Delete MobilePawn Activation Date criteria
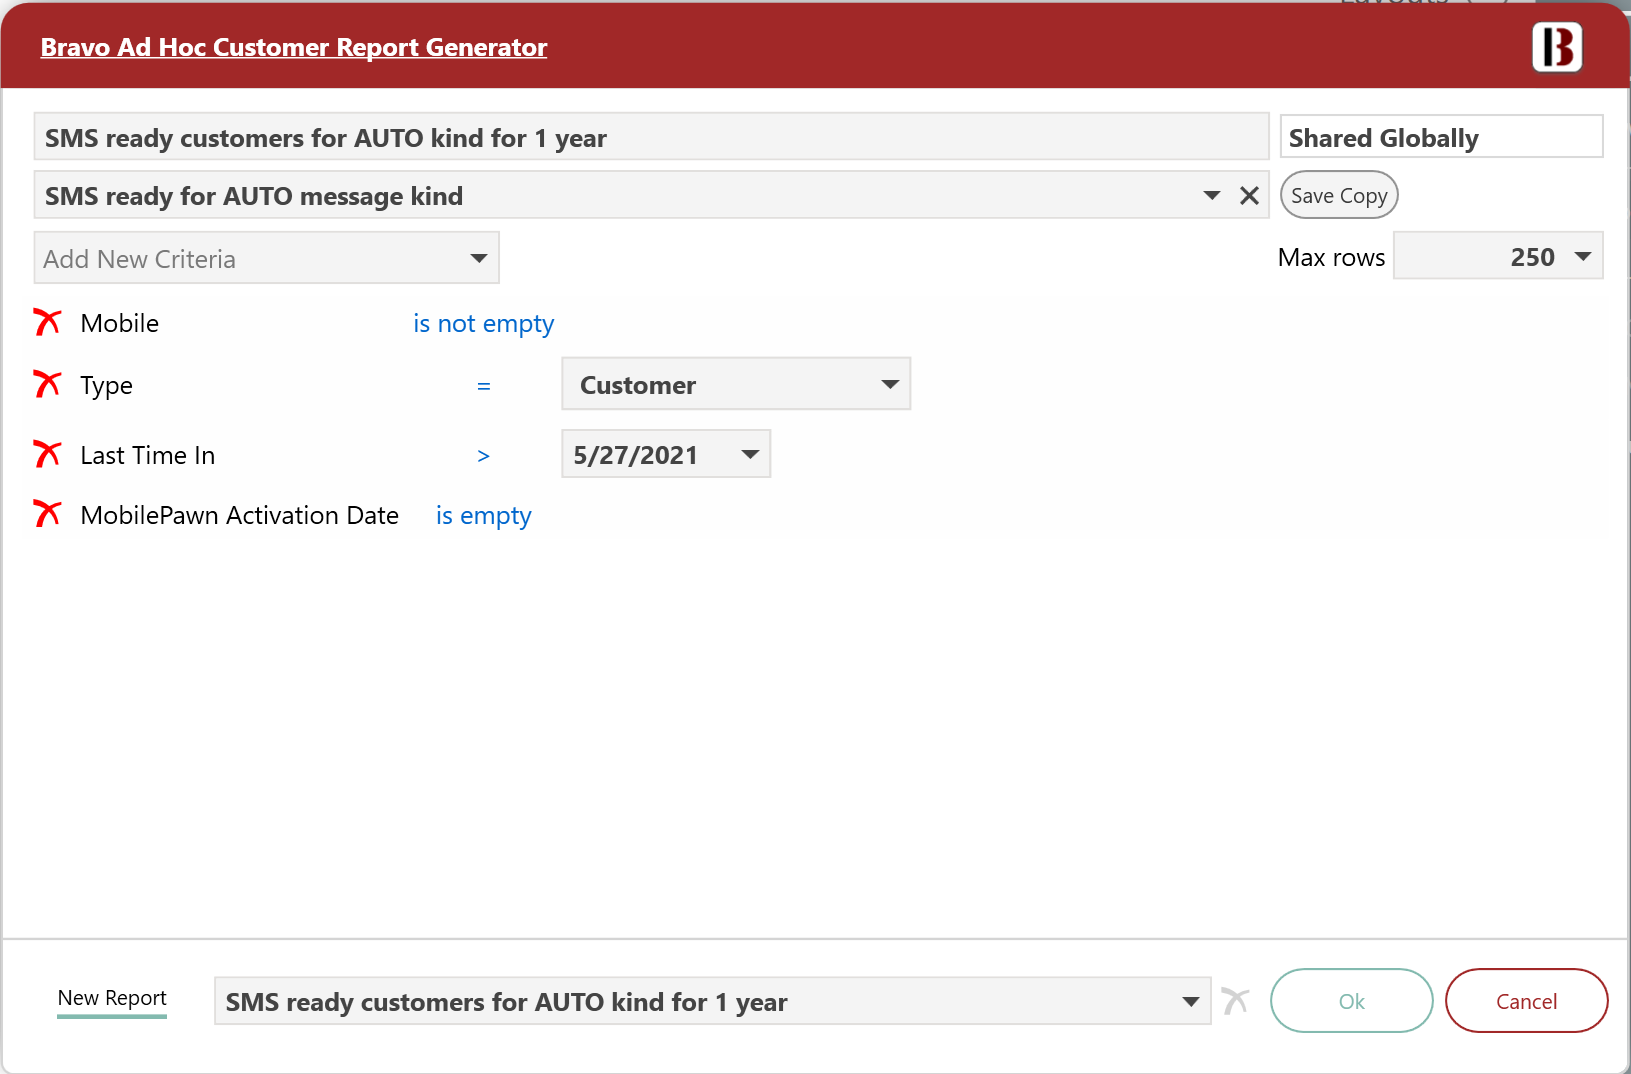The width and height of the screenshot is (1631, 1074). (47, 514)
